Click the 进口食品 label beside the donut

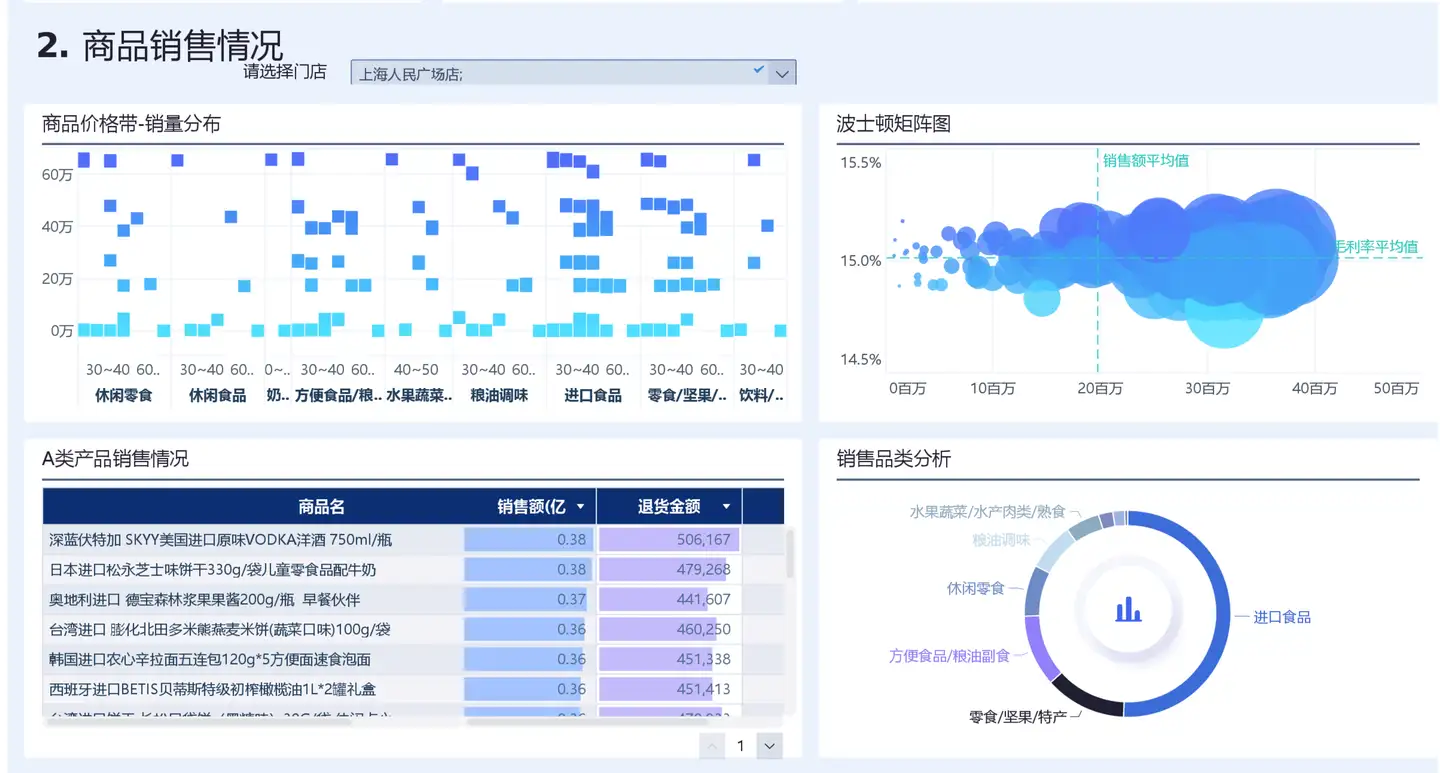[x=1282, y=617]
